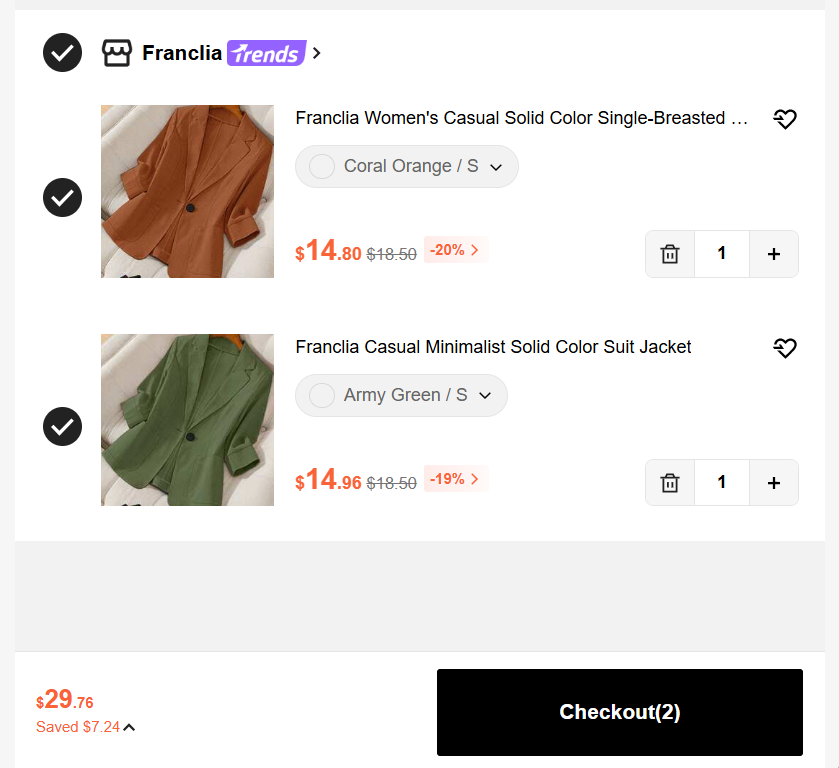Deselect the Army Green suit jacket item
The height and width of the screenshot is (768, 839).
(62, 427)
